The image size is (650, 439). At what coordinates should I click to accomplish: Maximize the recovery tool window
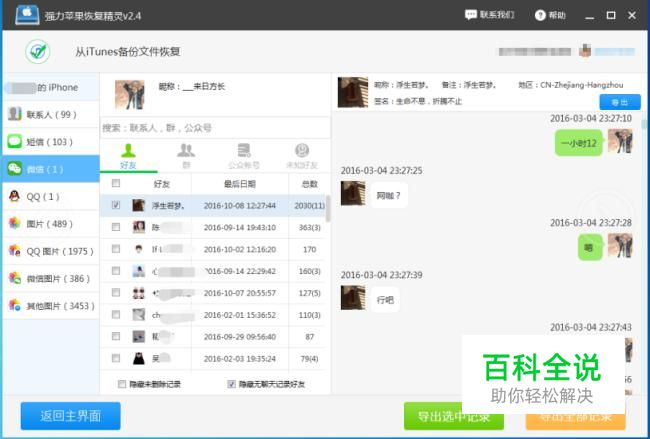click(x=611, y=15)
